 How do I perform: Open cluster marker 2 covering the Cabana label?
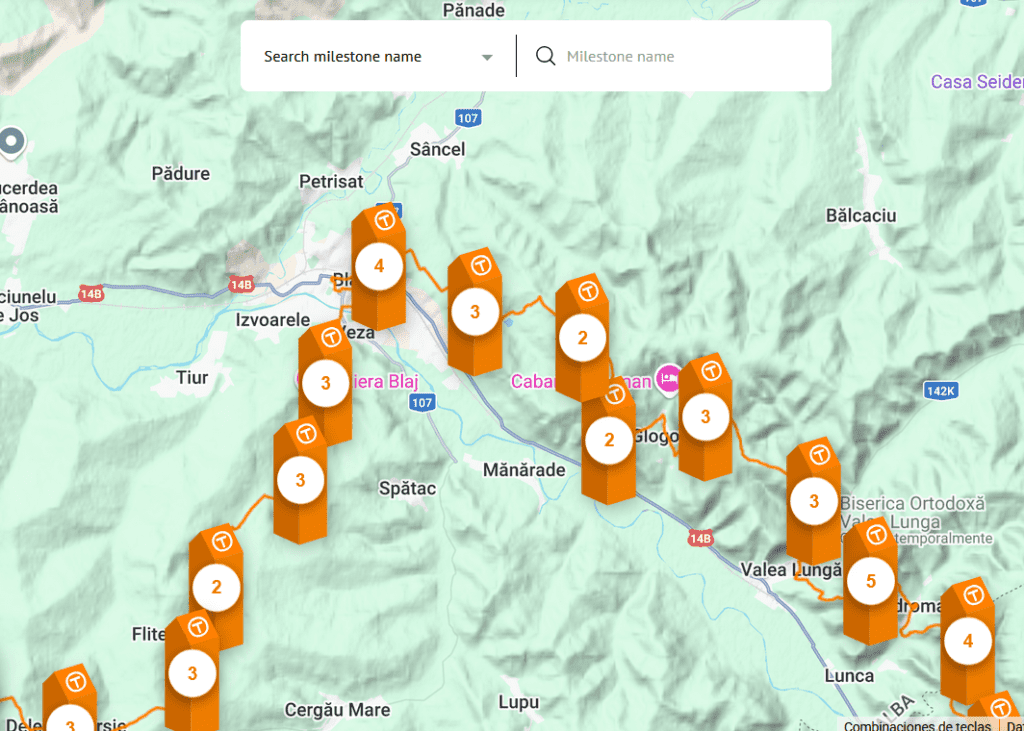(x=583, y=338)
